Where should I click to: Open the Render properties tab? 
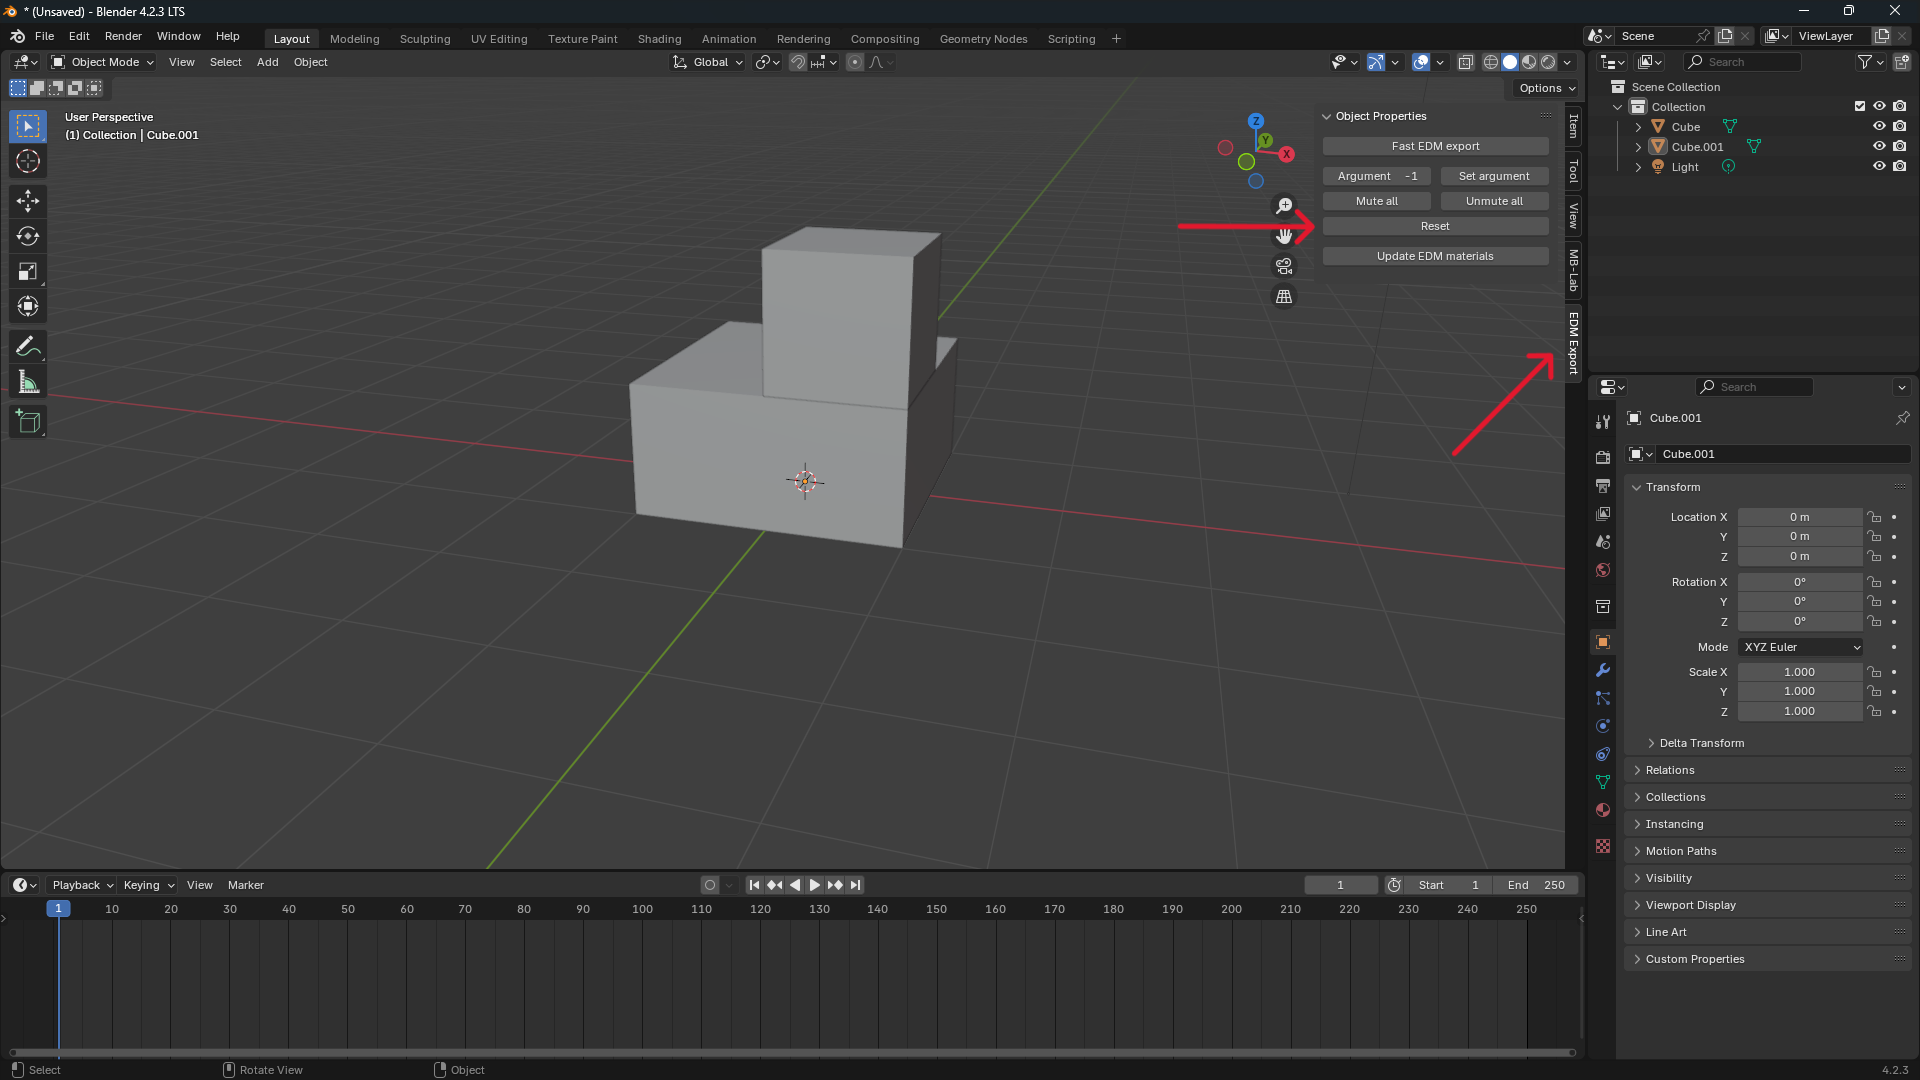tap(1603, 457)
